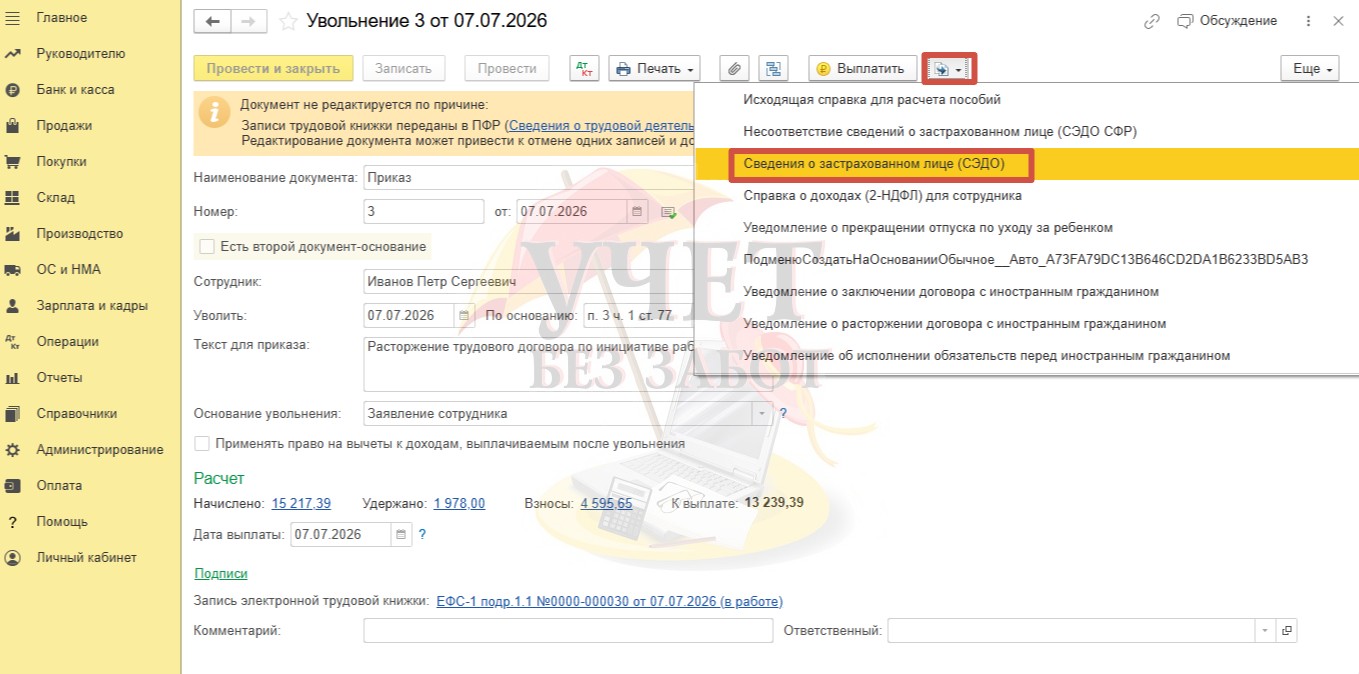1359x674 pixels.
Task: Enable Есть второй документ-основание checkbox
Action: coord(207,246)
